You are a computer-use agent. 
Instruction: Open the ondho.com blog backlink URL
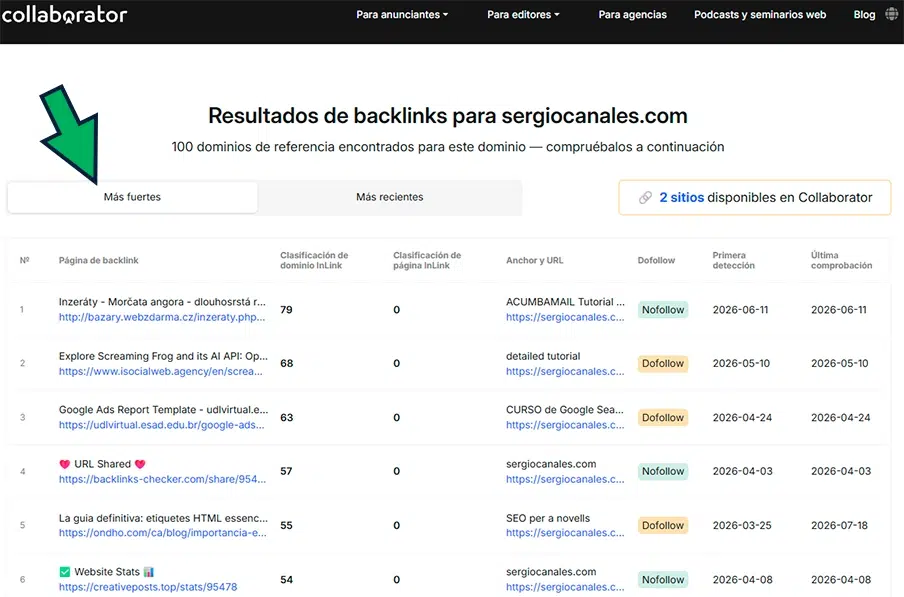click(x=163, y=532)
